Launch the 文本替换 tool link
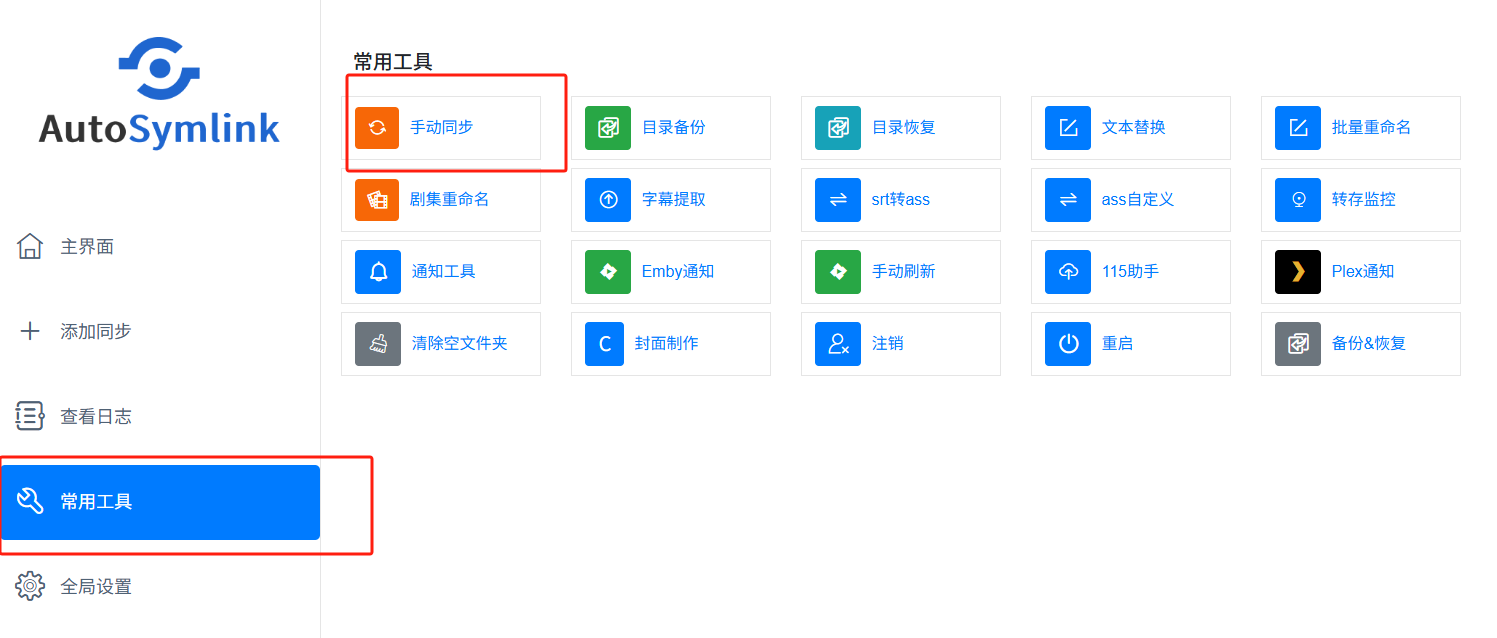The width and height of the screenshot is (1497, 638). point(1134,128)
